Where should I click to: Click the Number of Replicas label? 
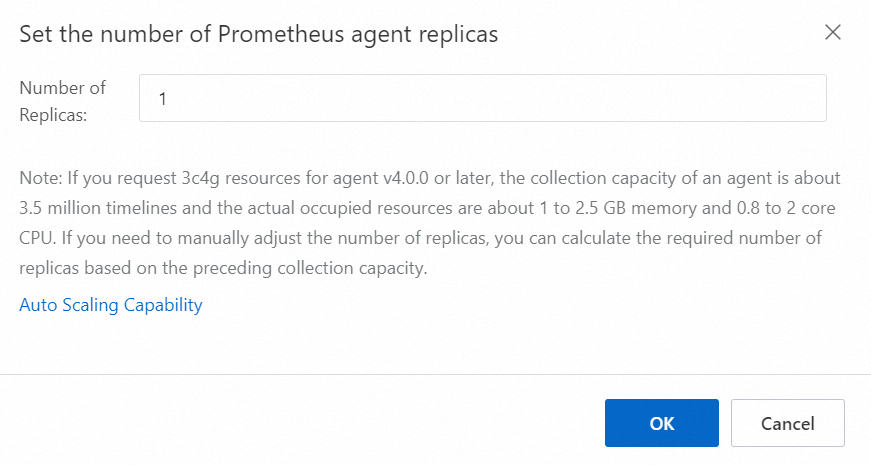point(62,101)
